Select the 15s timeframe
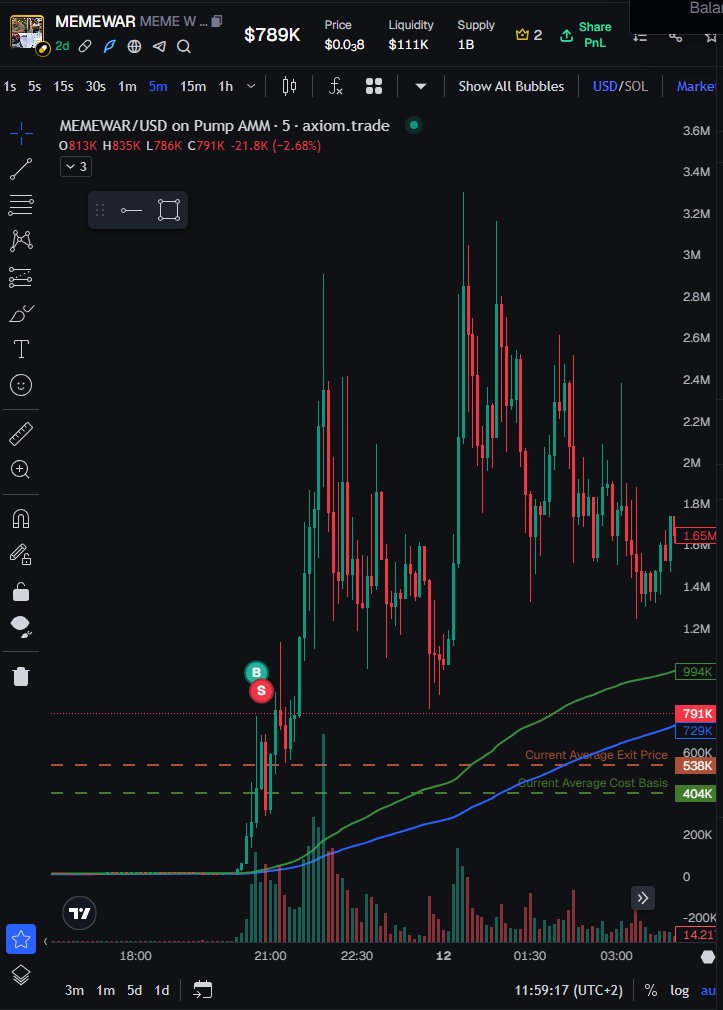 pyautogui.click(x=63, y=86)
